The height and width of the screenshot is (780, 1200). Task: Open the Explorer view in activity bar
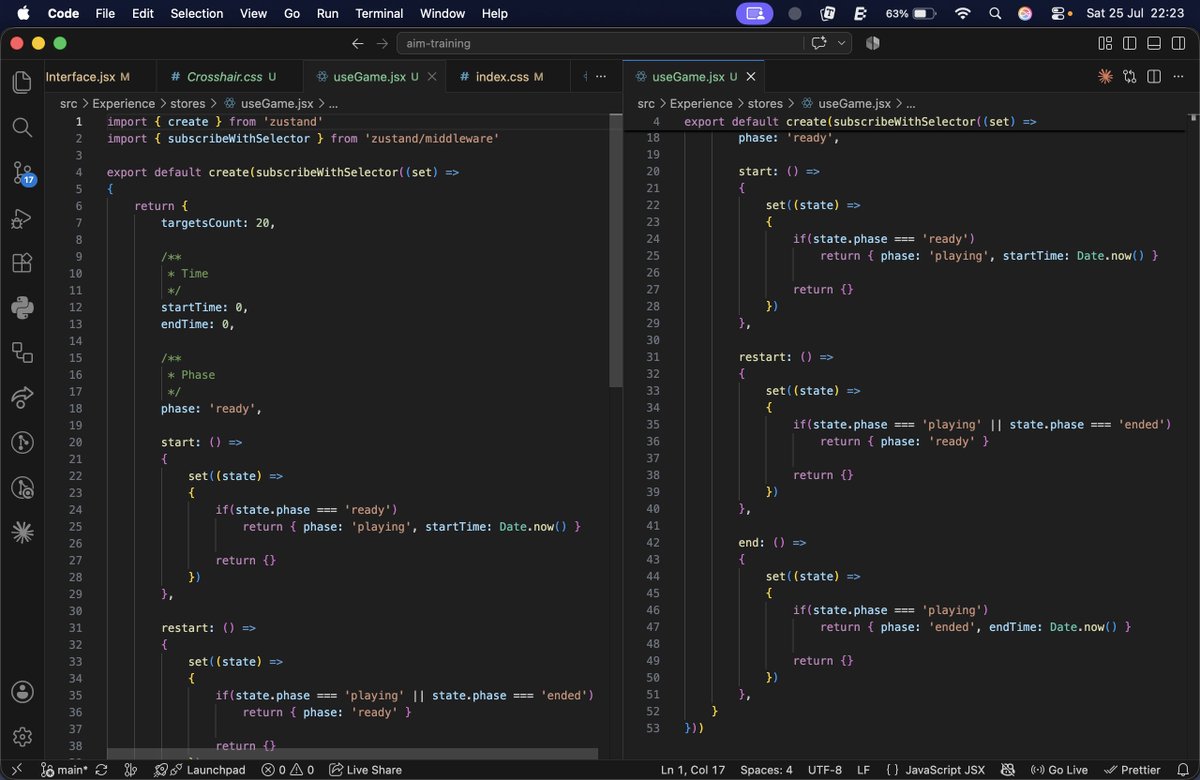22,82
